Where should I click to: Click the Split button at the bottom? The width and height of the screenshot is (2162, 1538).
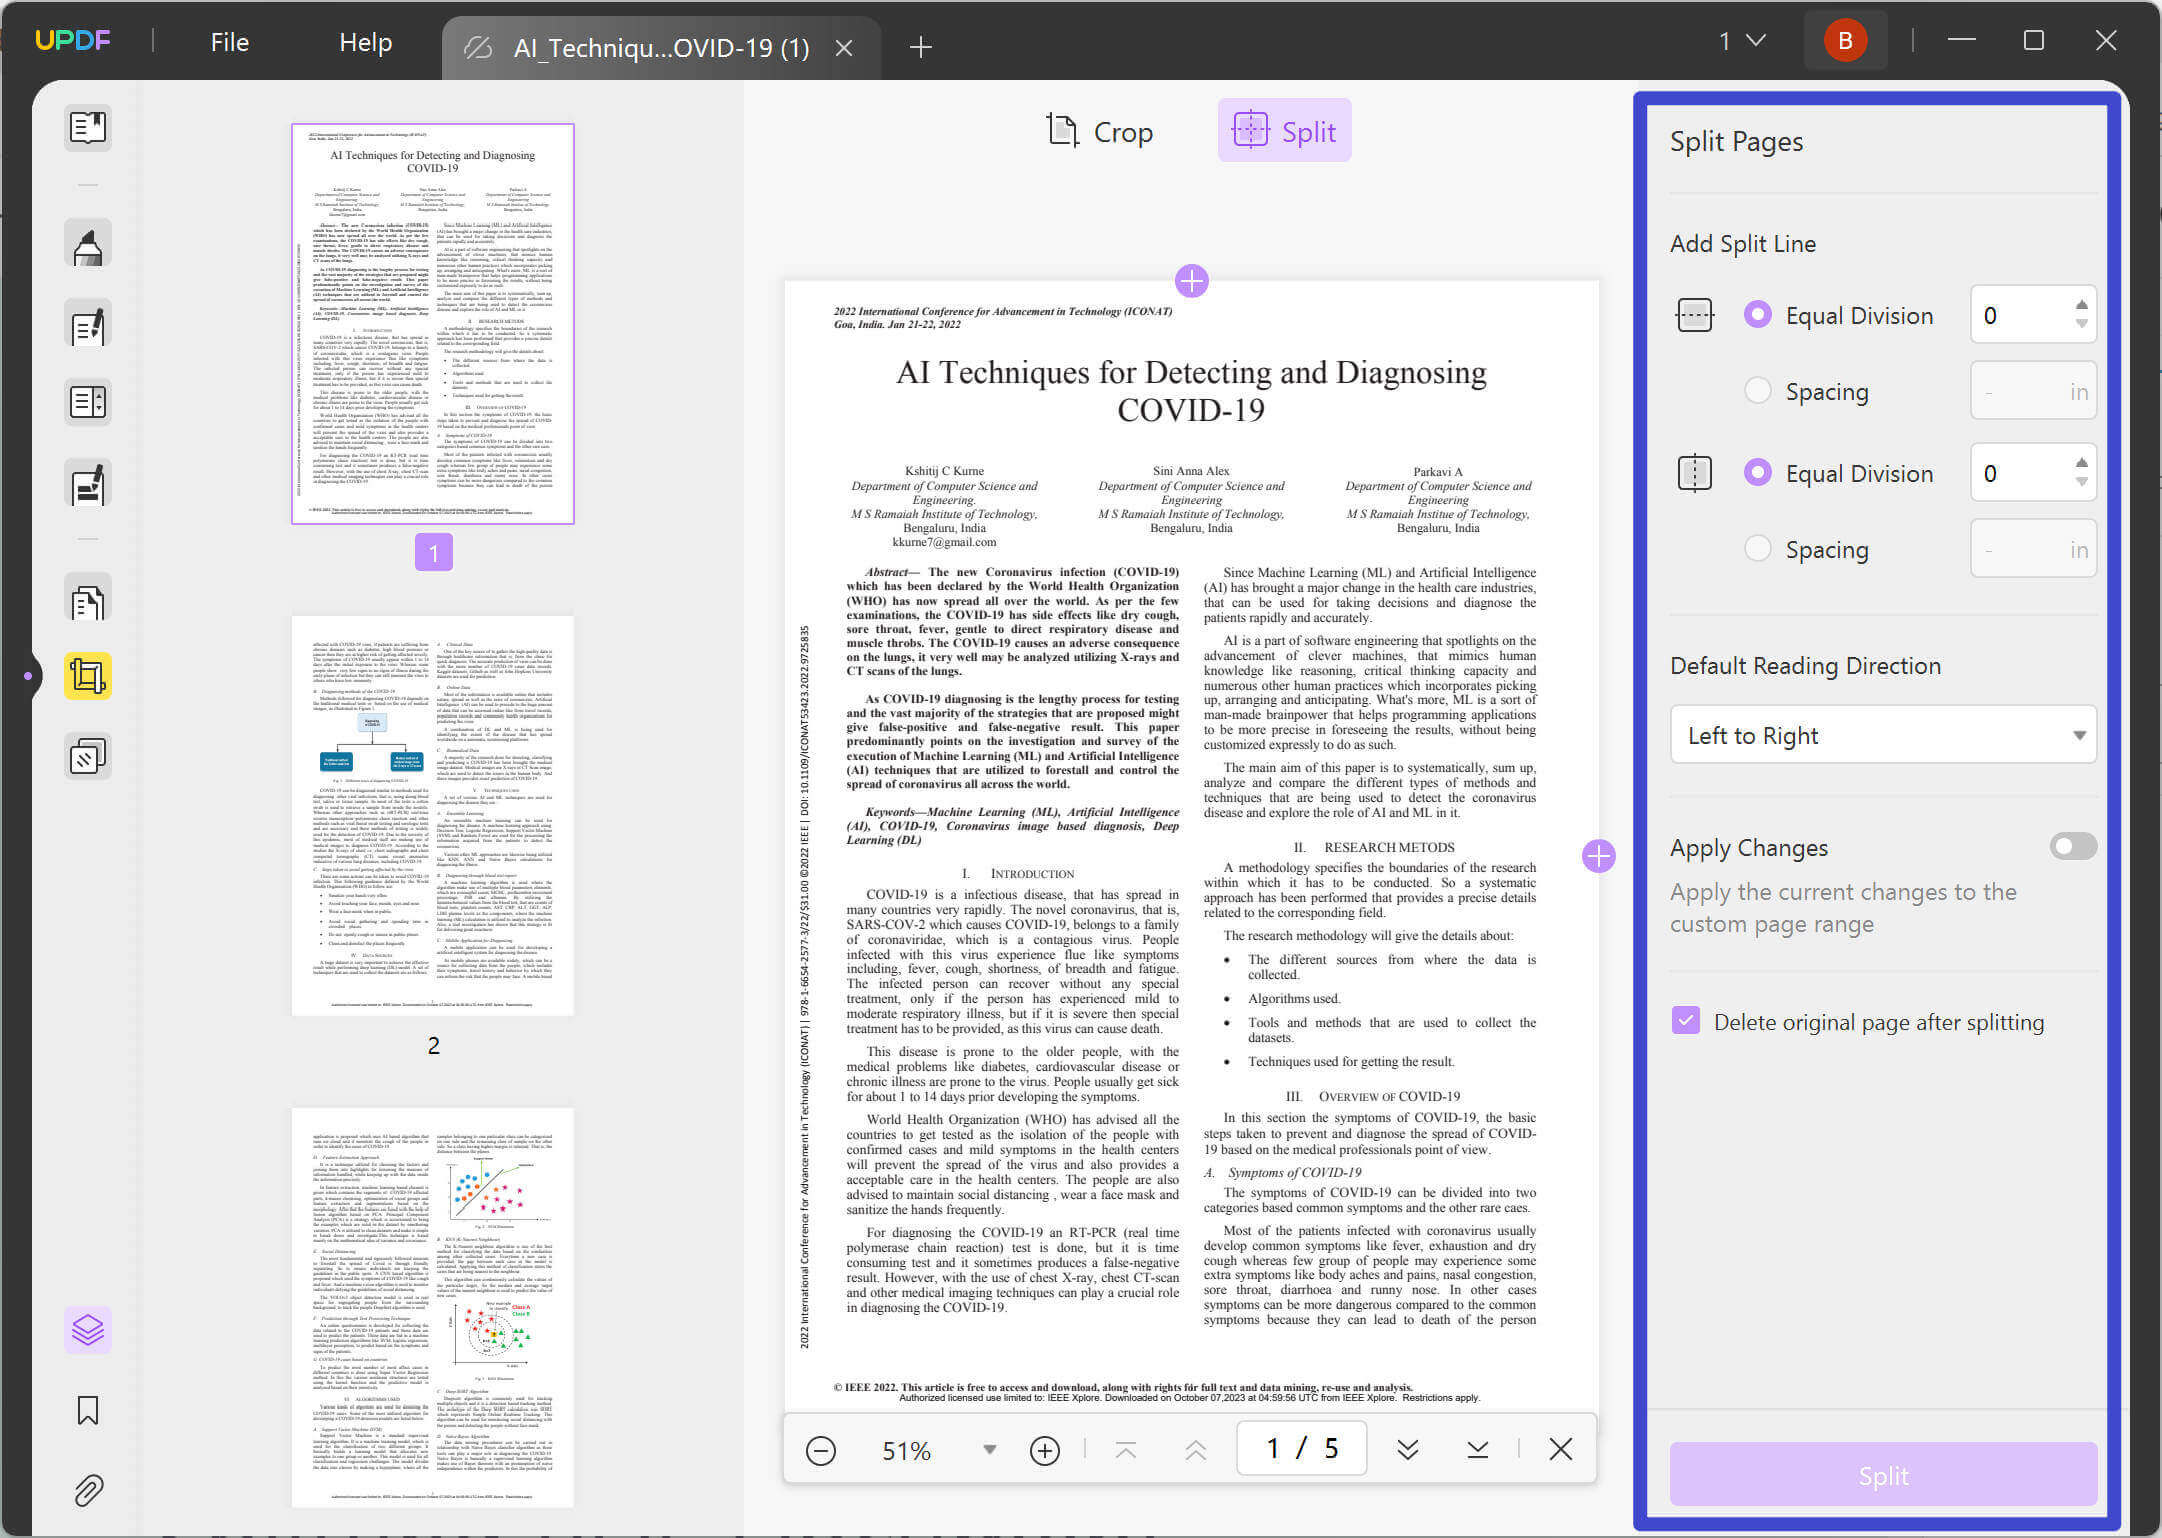tap(1883, 1475)
